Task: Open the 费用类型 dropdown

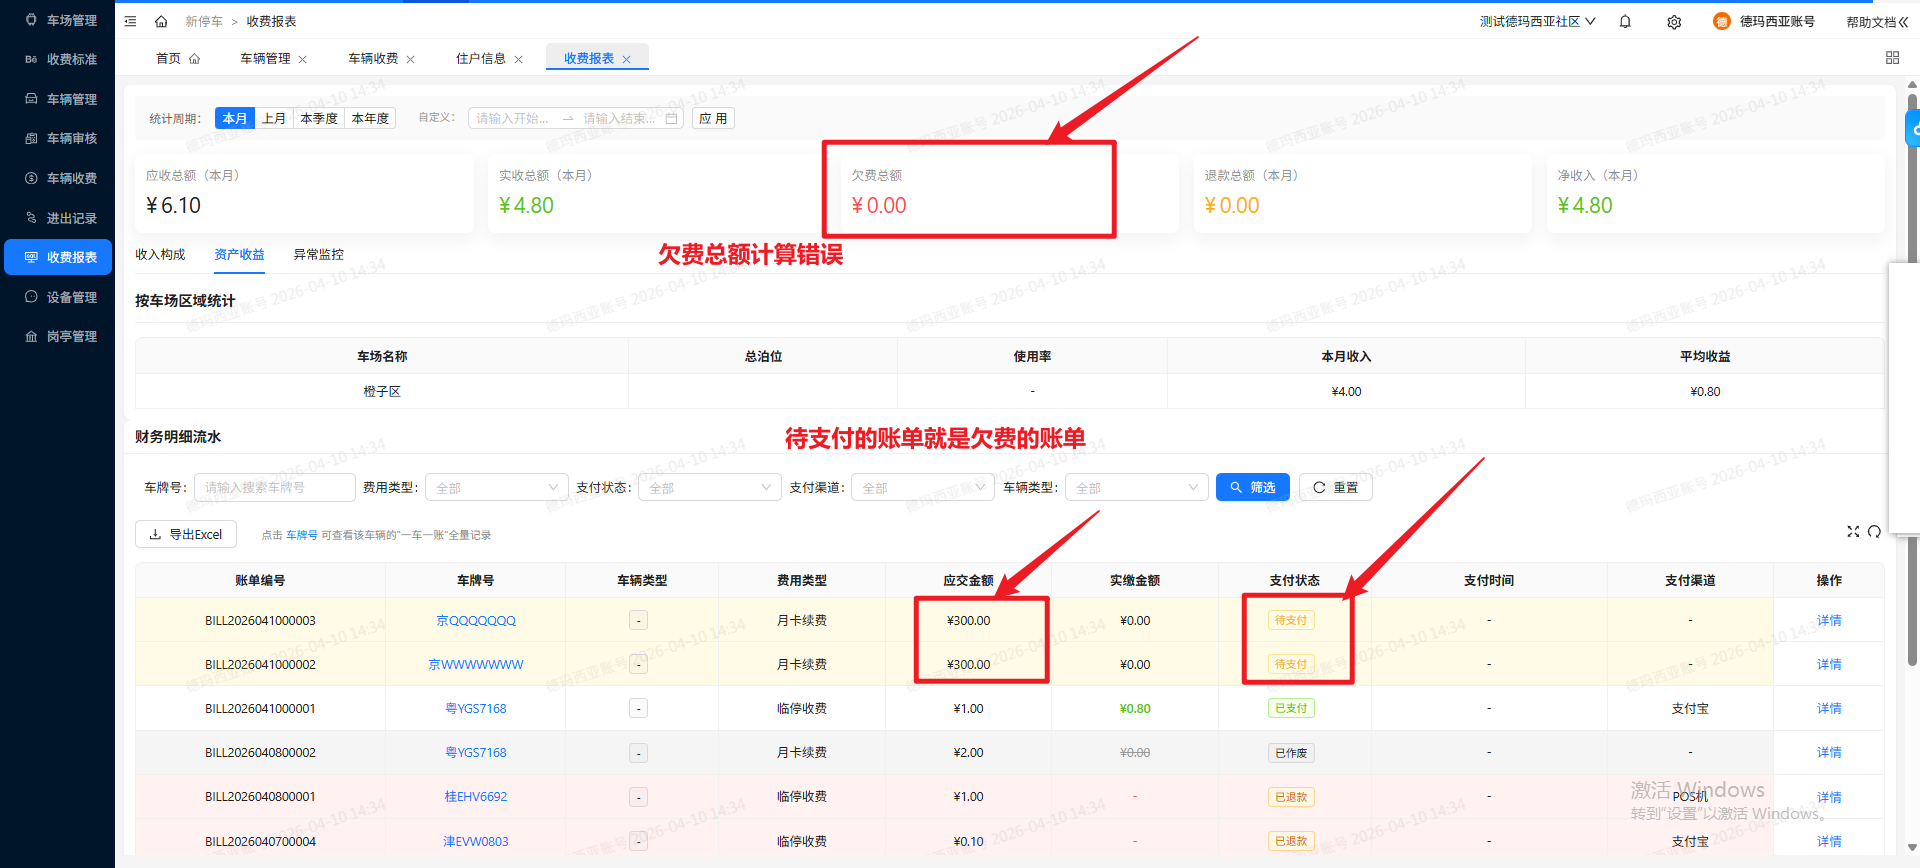Action: [x=496, y=488]
